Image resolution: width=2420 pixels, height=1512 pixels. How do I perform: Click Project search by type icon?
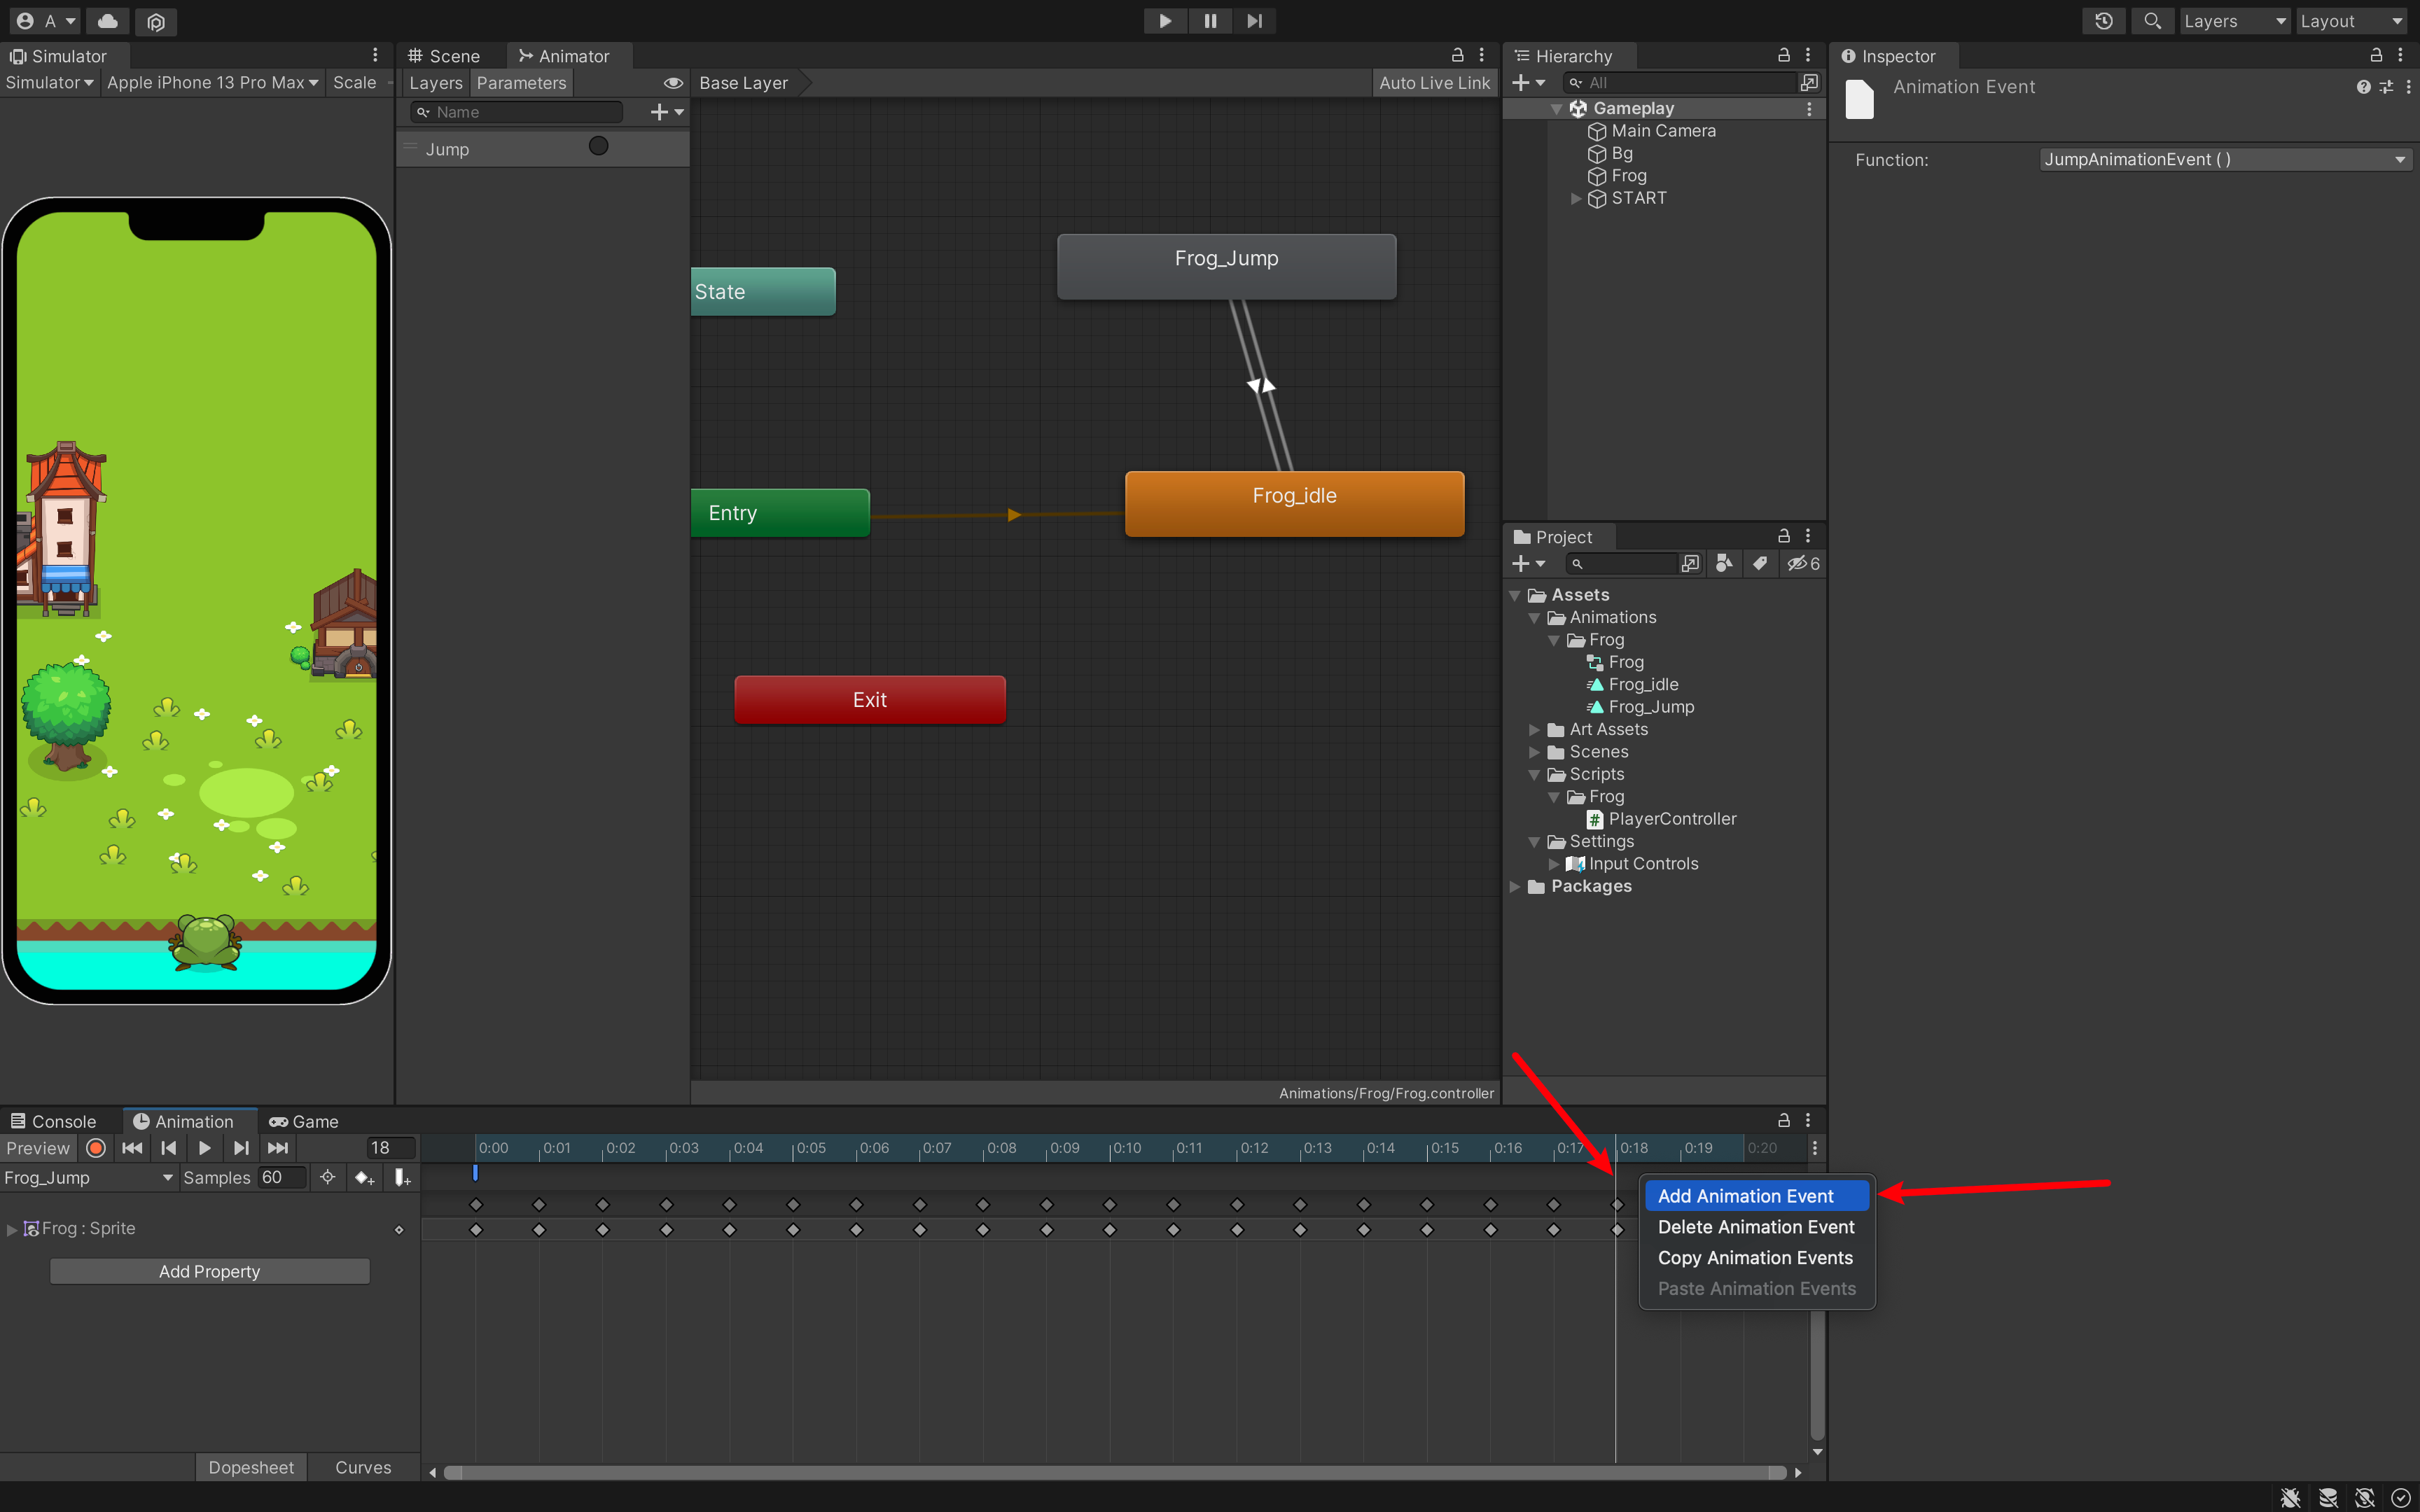[x=1724, y=564]
